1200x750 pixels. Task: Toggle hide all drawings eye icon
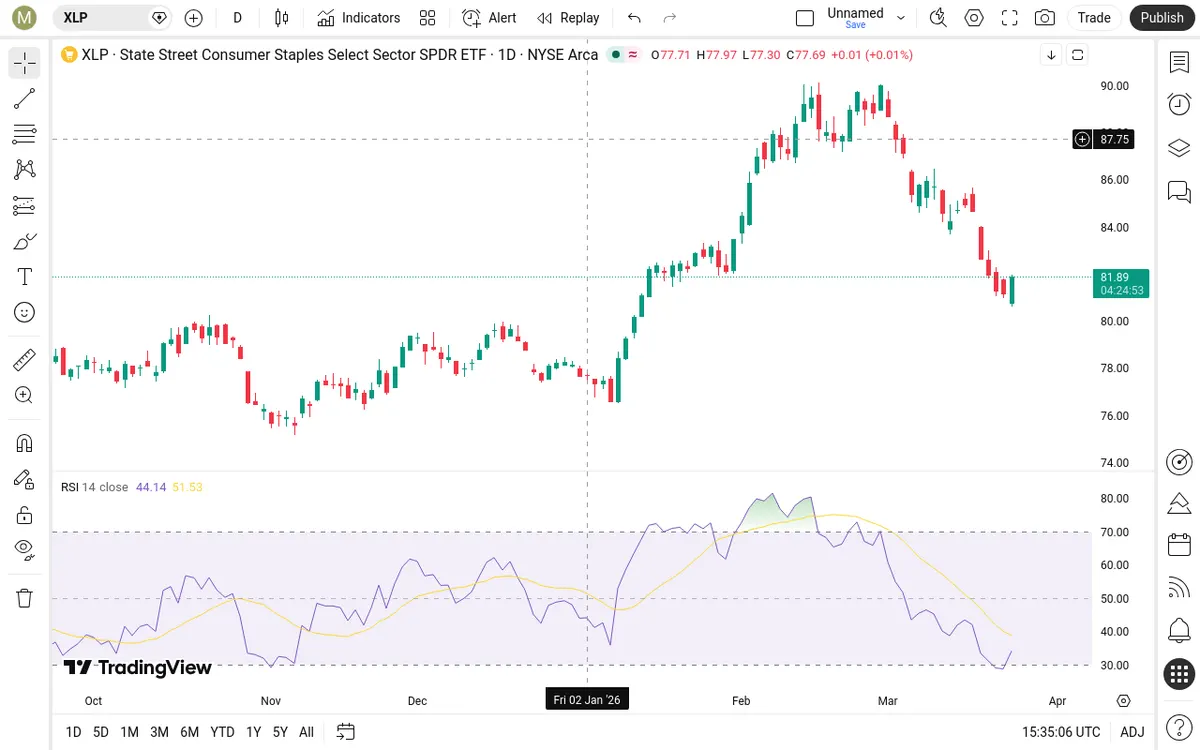[x=25, y=549]
